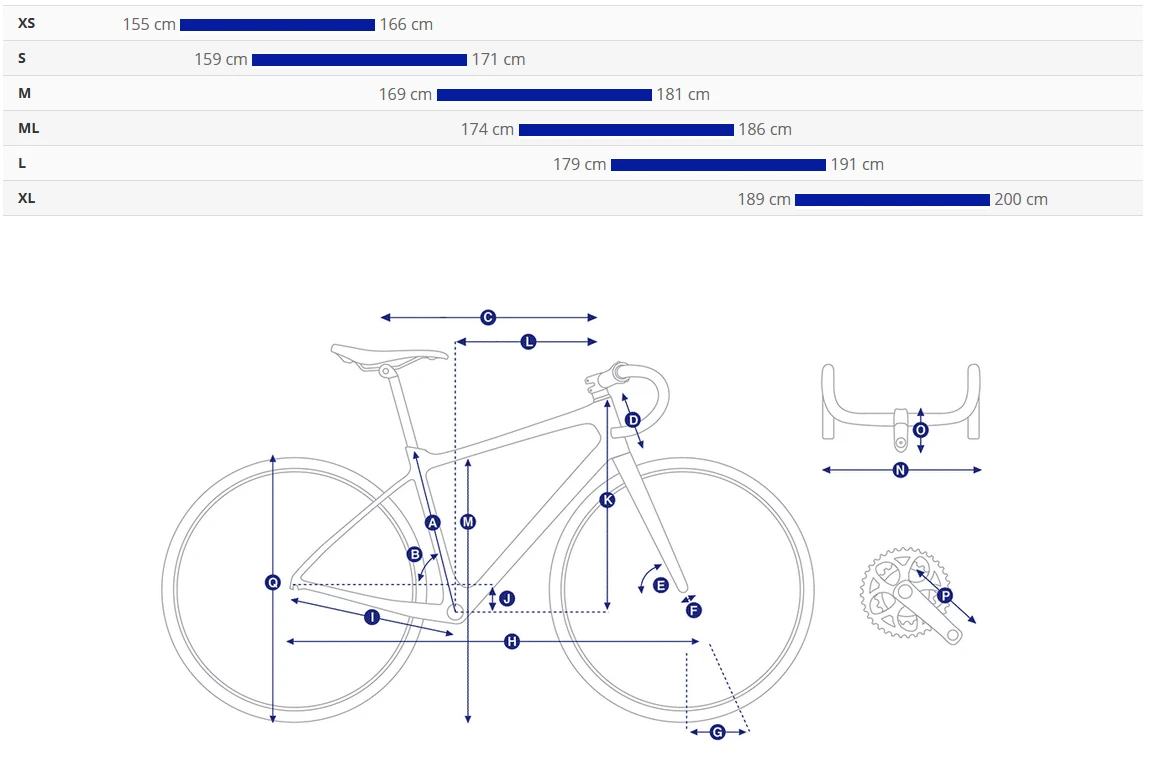Select the L reach marker
This screenshot has height=773, width=1149.
coord(528,341)
